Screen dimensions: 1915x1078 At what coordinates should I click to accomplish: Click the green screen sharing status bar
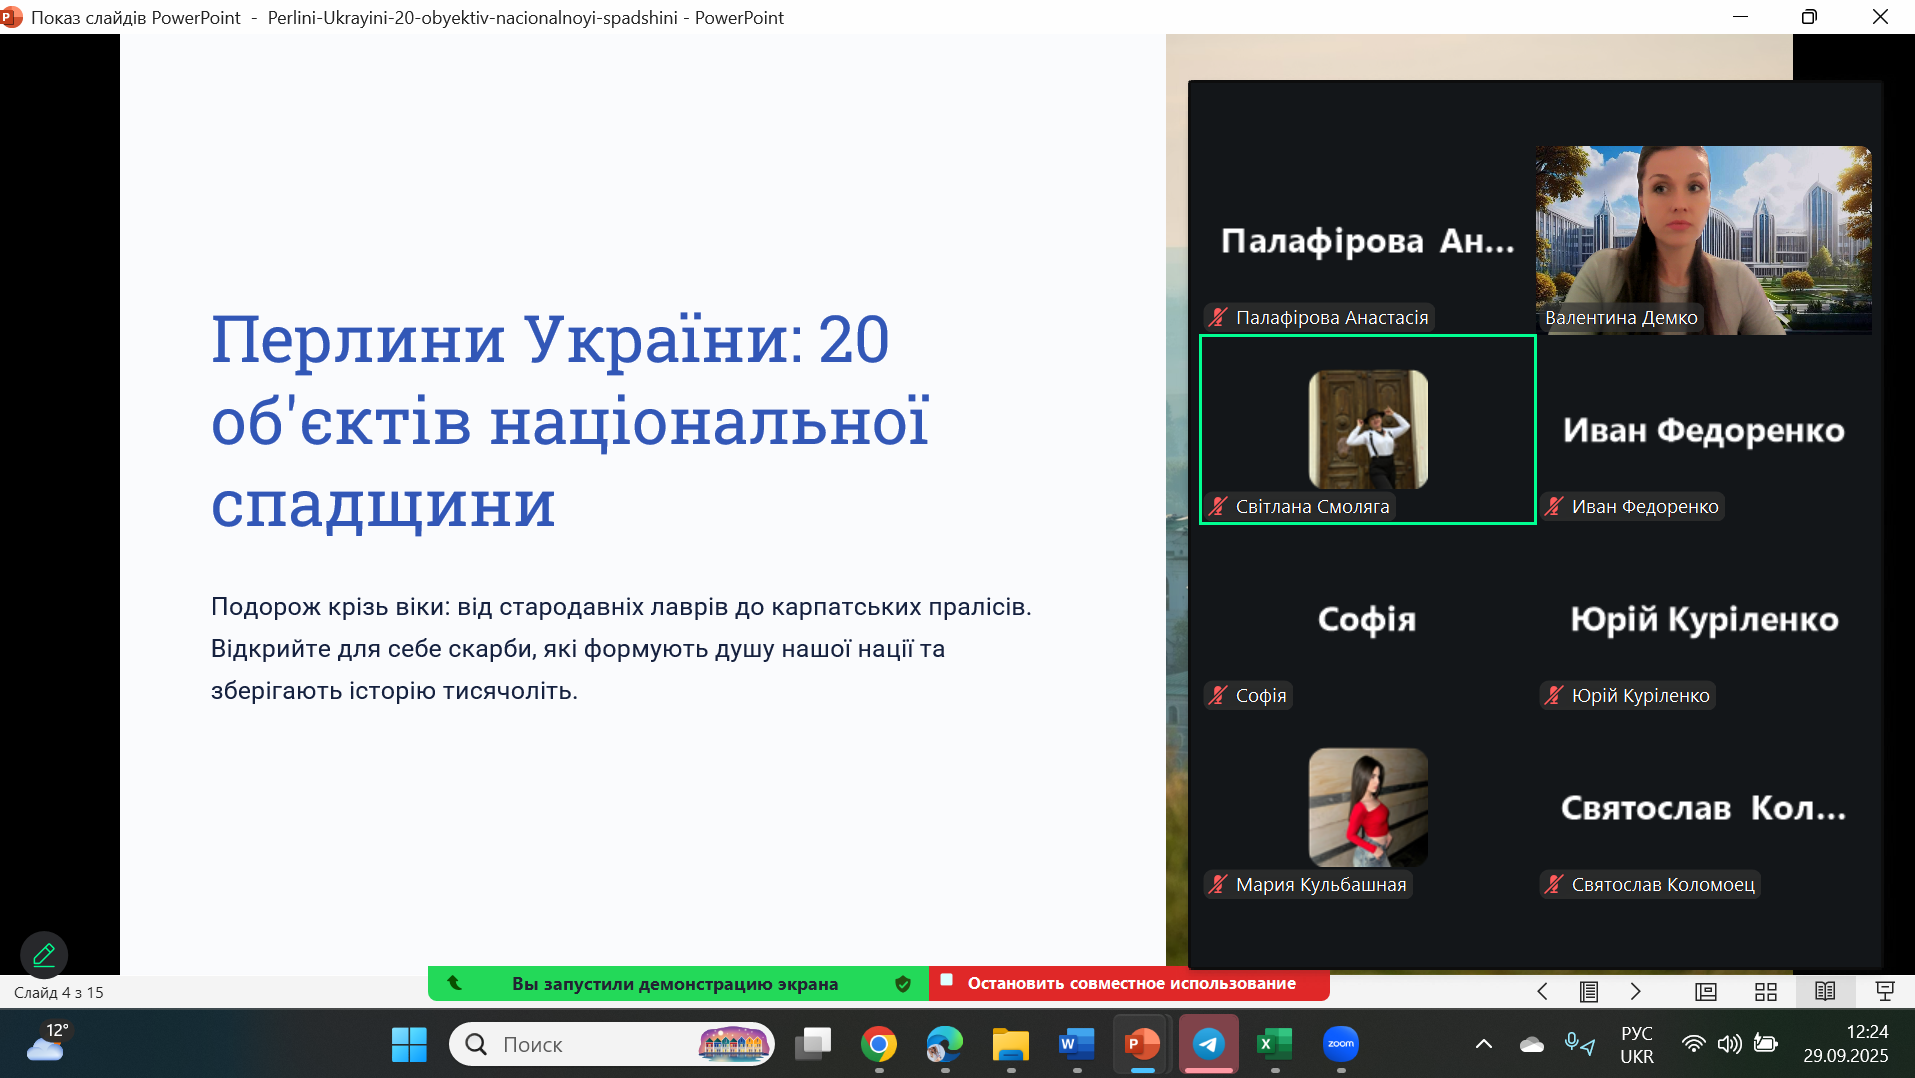(675, 984)
